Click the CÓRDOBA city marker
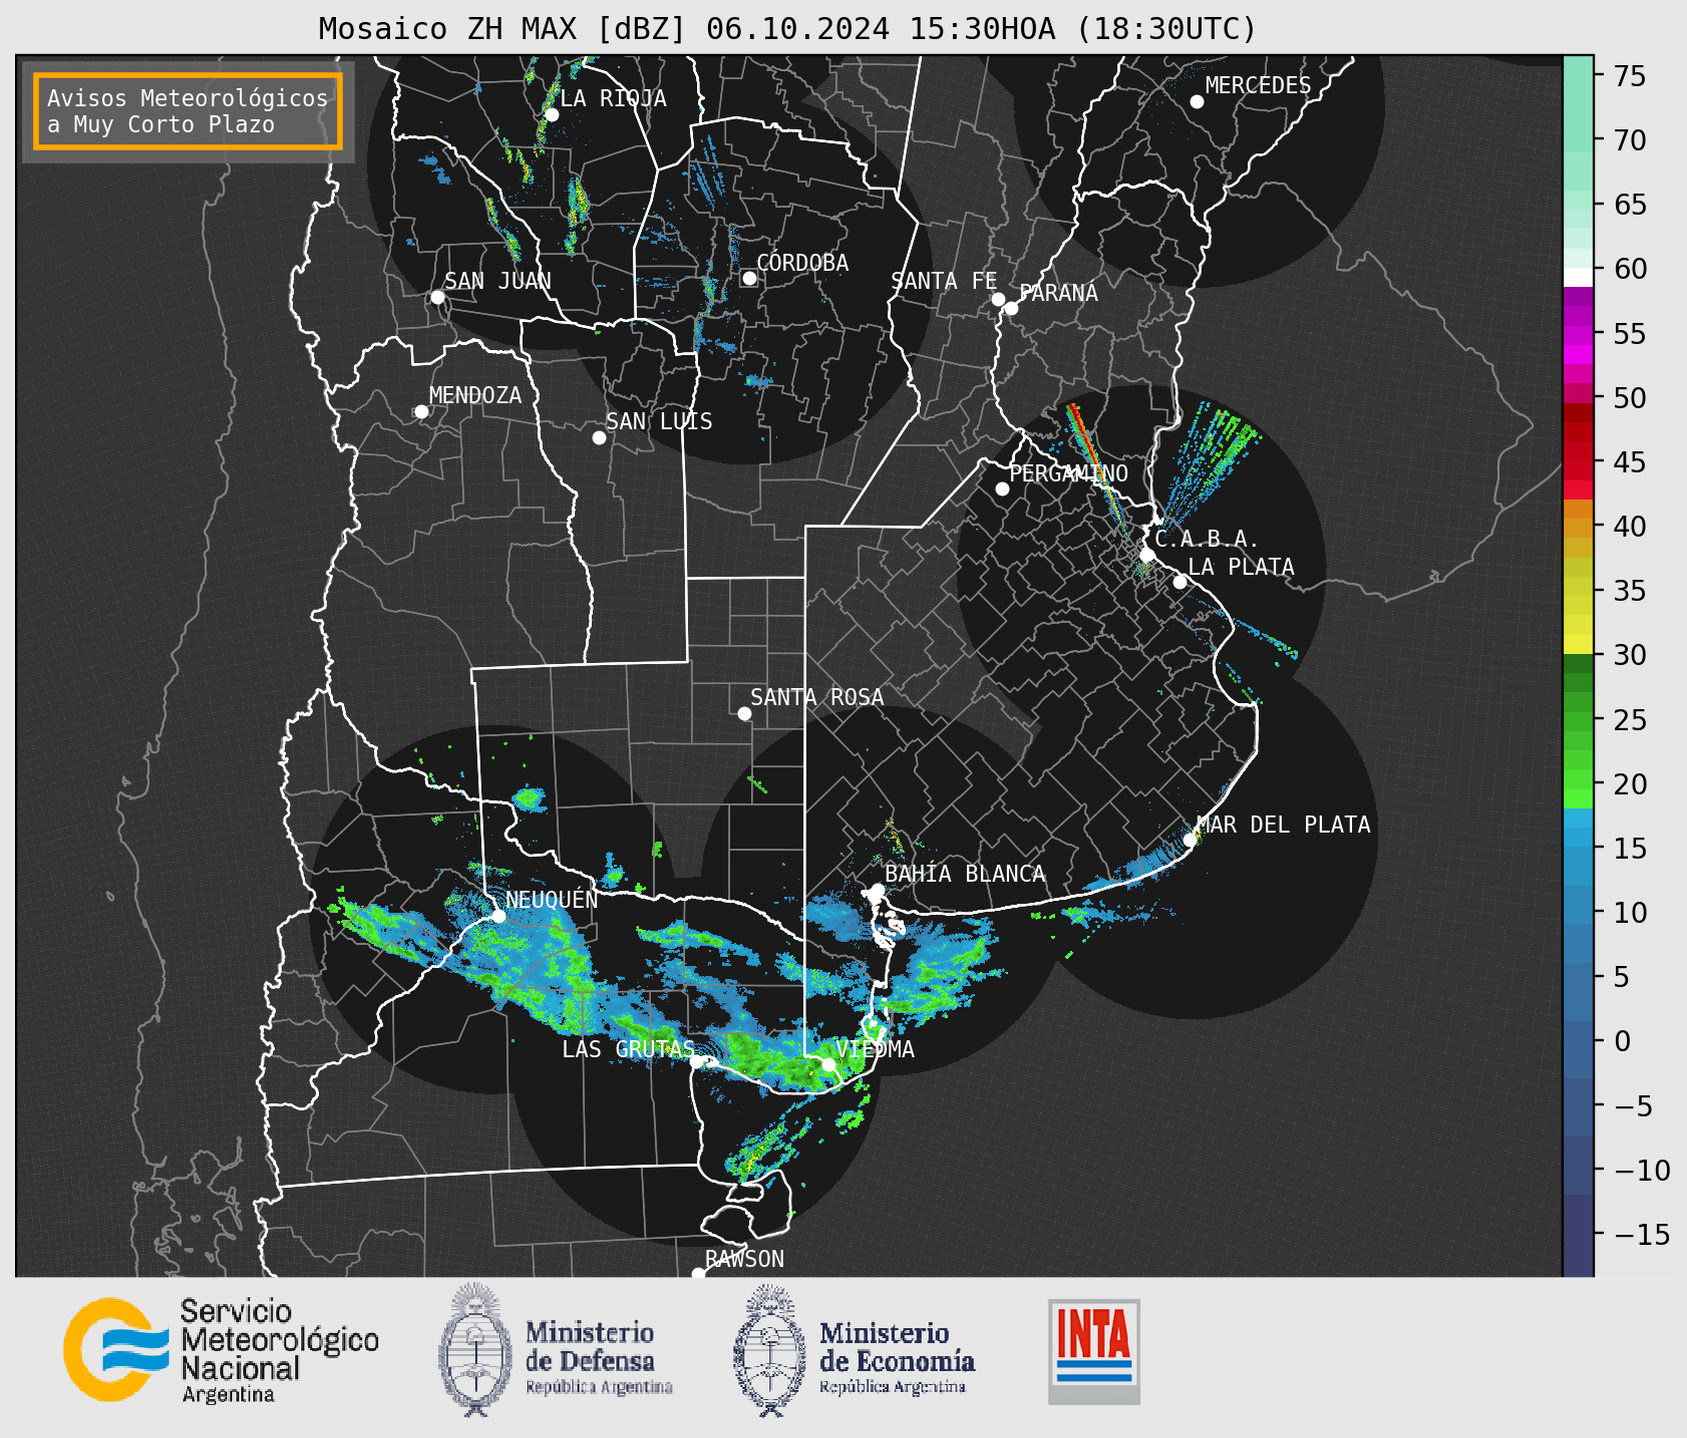1687x1438 pixels. (749, 278)
